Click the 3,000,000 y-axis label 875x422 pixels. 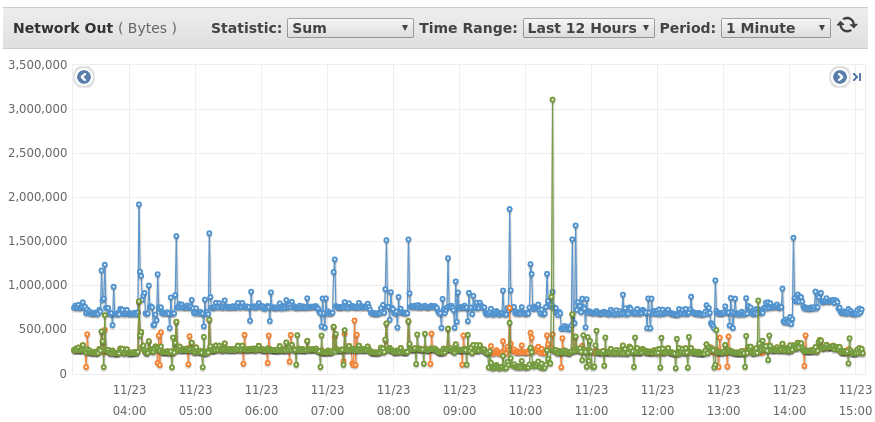pos(38,109)
